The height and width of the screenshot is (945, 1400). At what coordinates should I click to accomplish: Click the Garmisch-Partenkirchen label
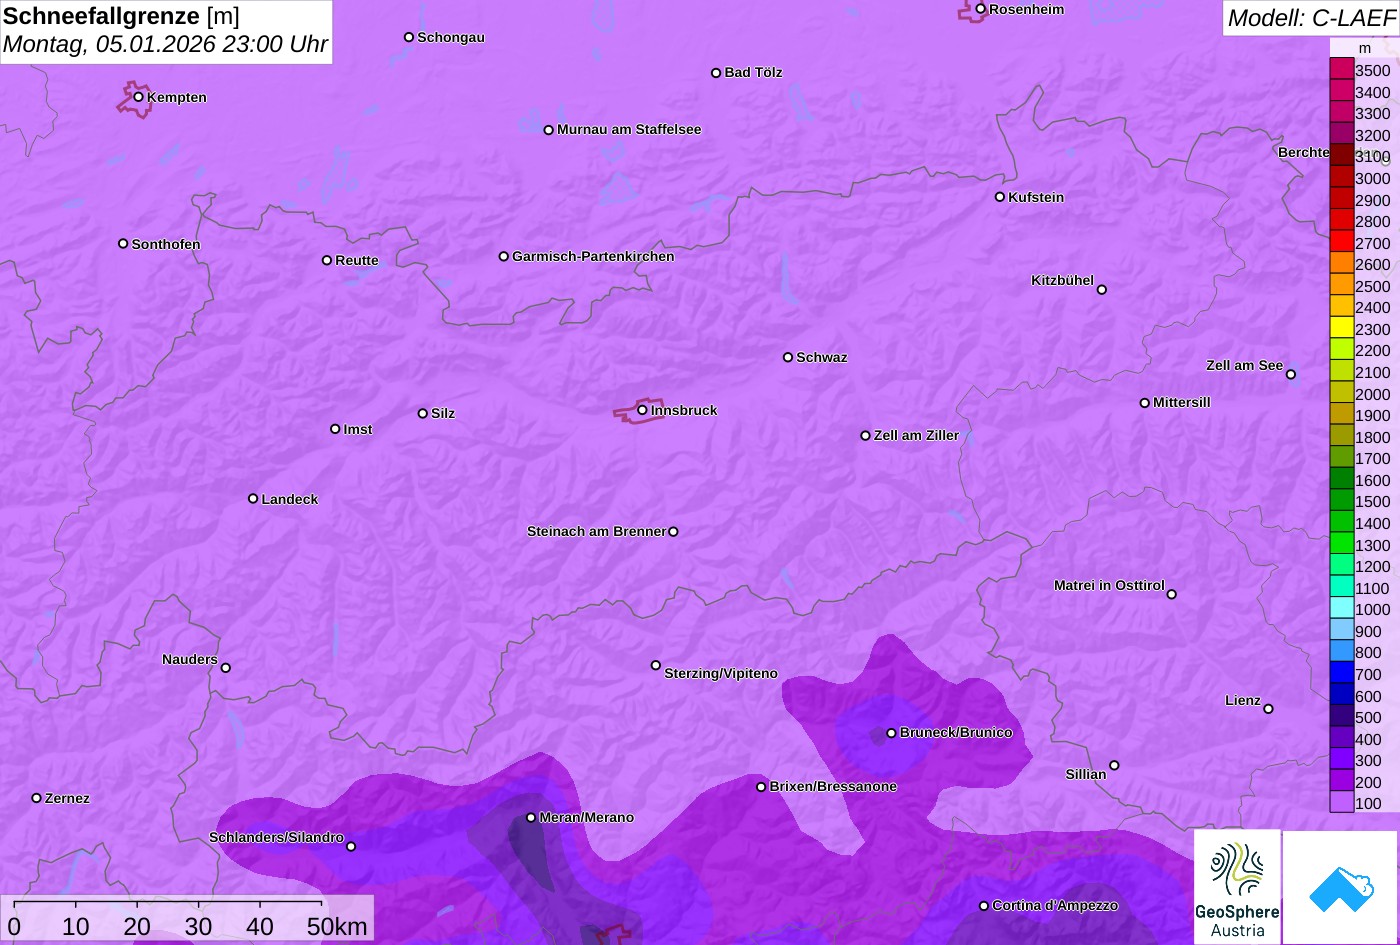click(x=593, y=257)
